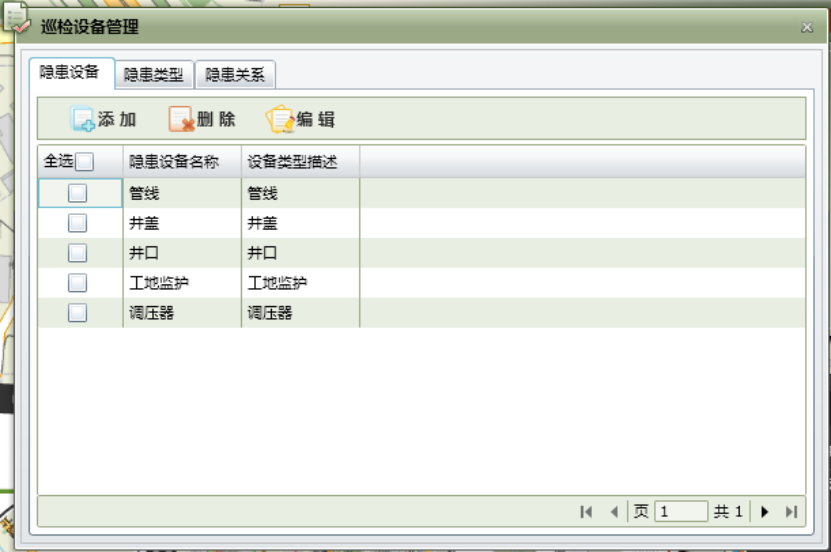This screenshot has width=831, height=552.
Task: Go to previous page arrow
Action: point(614,512)
